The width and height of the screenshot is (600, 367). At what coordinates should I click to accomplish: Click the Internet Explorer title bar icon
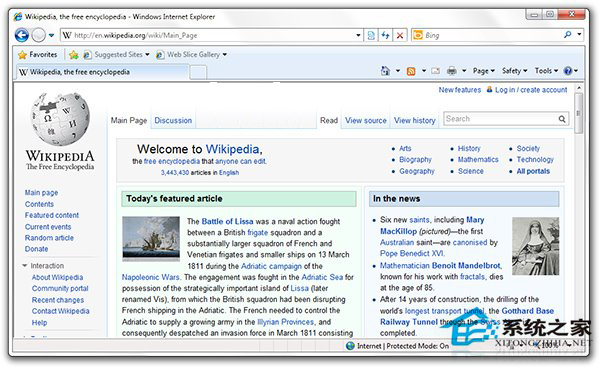pos(18,17)
